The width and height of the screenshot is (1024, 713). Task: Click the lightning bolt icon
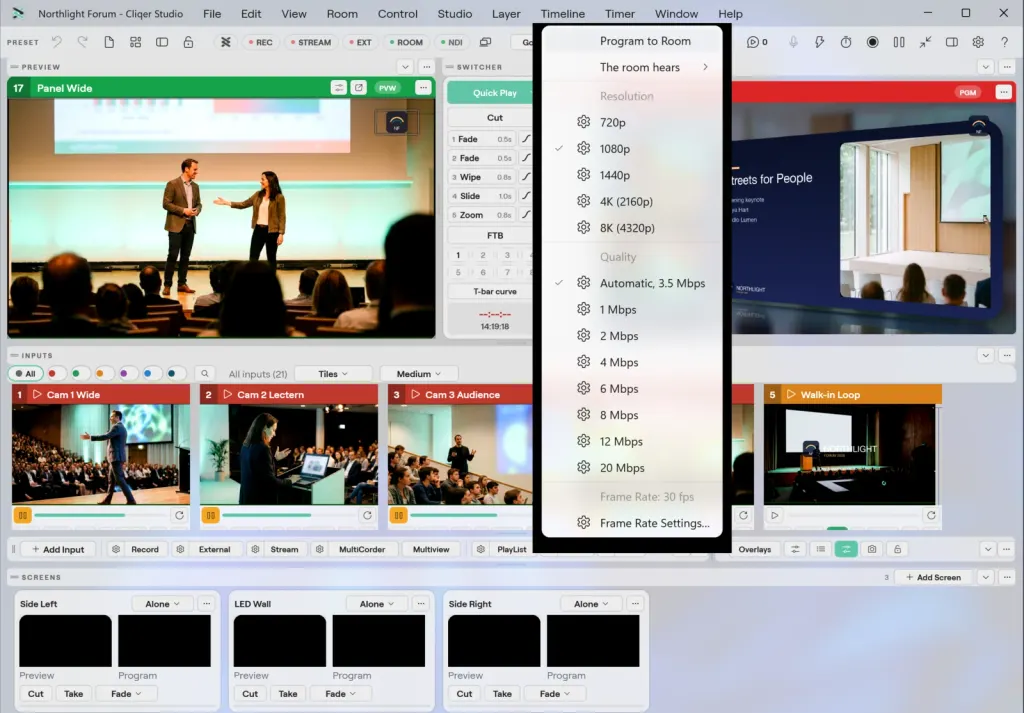[819, 42]
